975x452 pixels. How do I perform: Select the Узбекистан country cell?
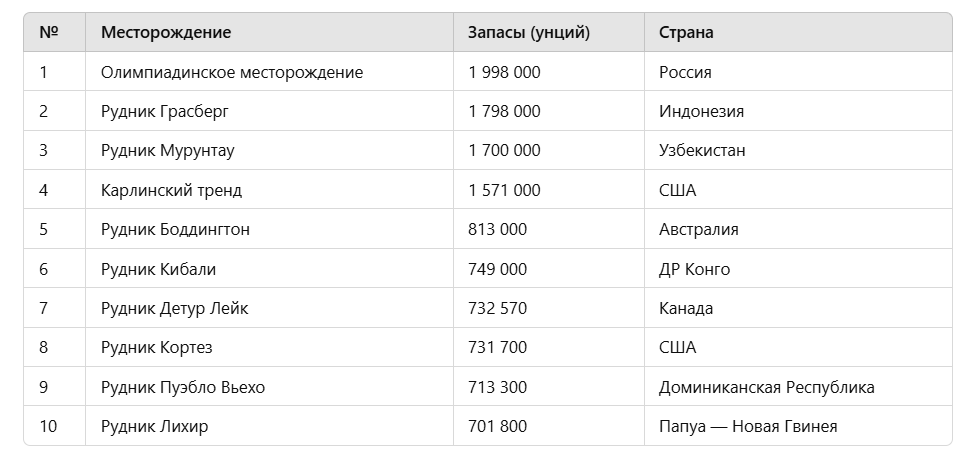click(702, 151)
